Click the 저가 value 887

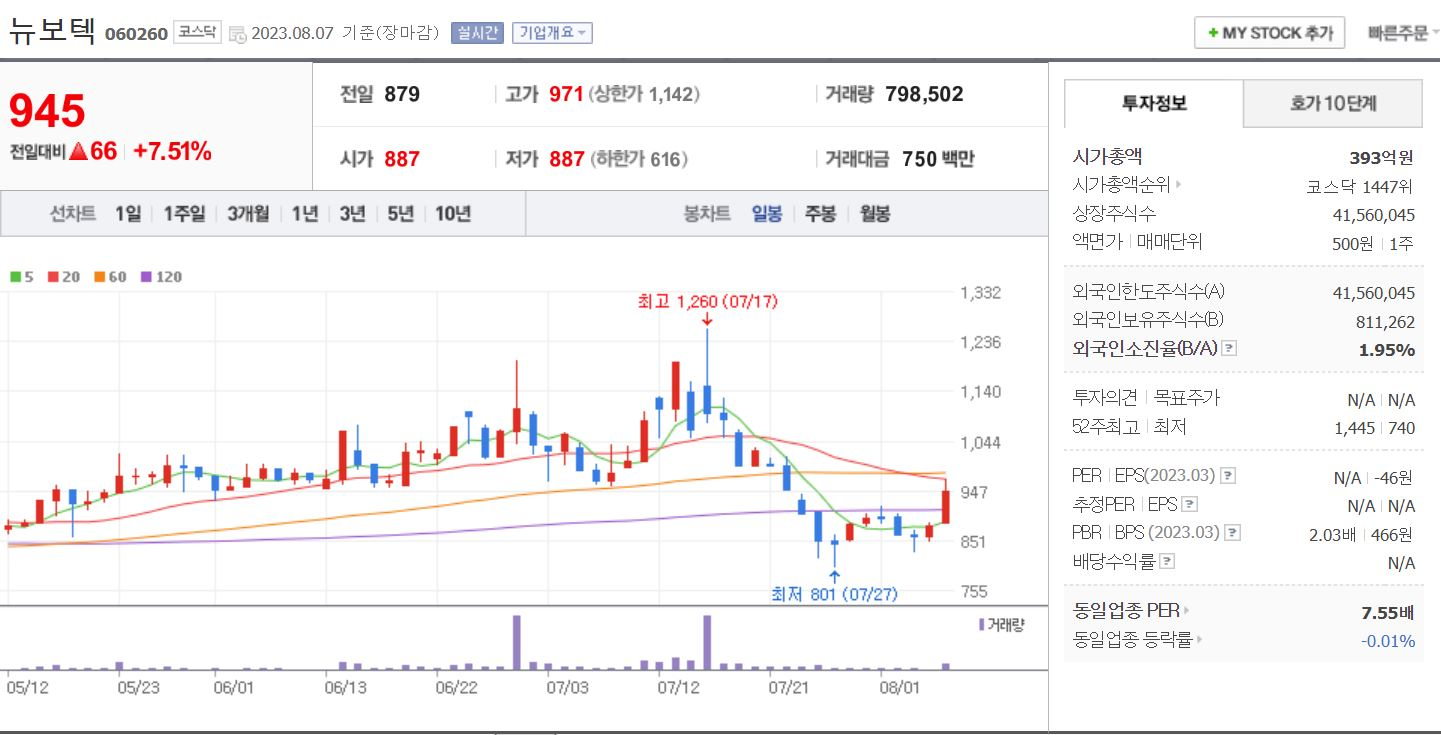click(x=566, y=159)
